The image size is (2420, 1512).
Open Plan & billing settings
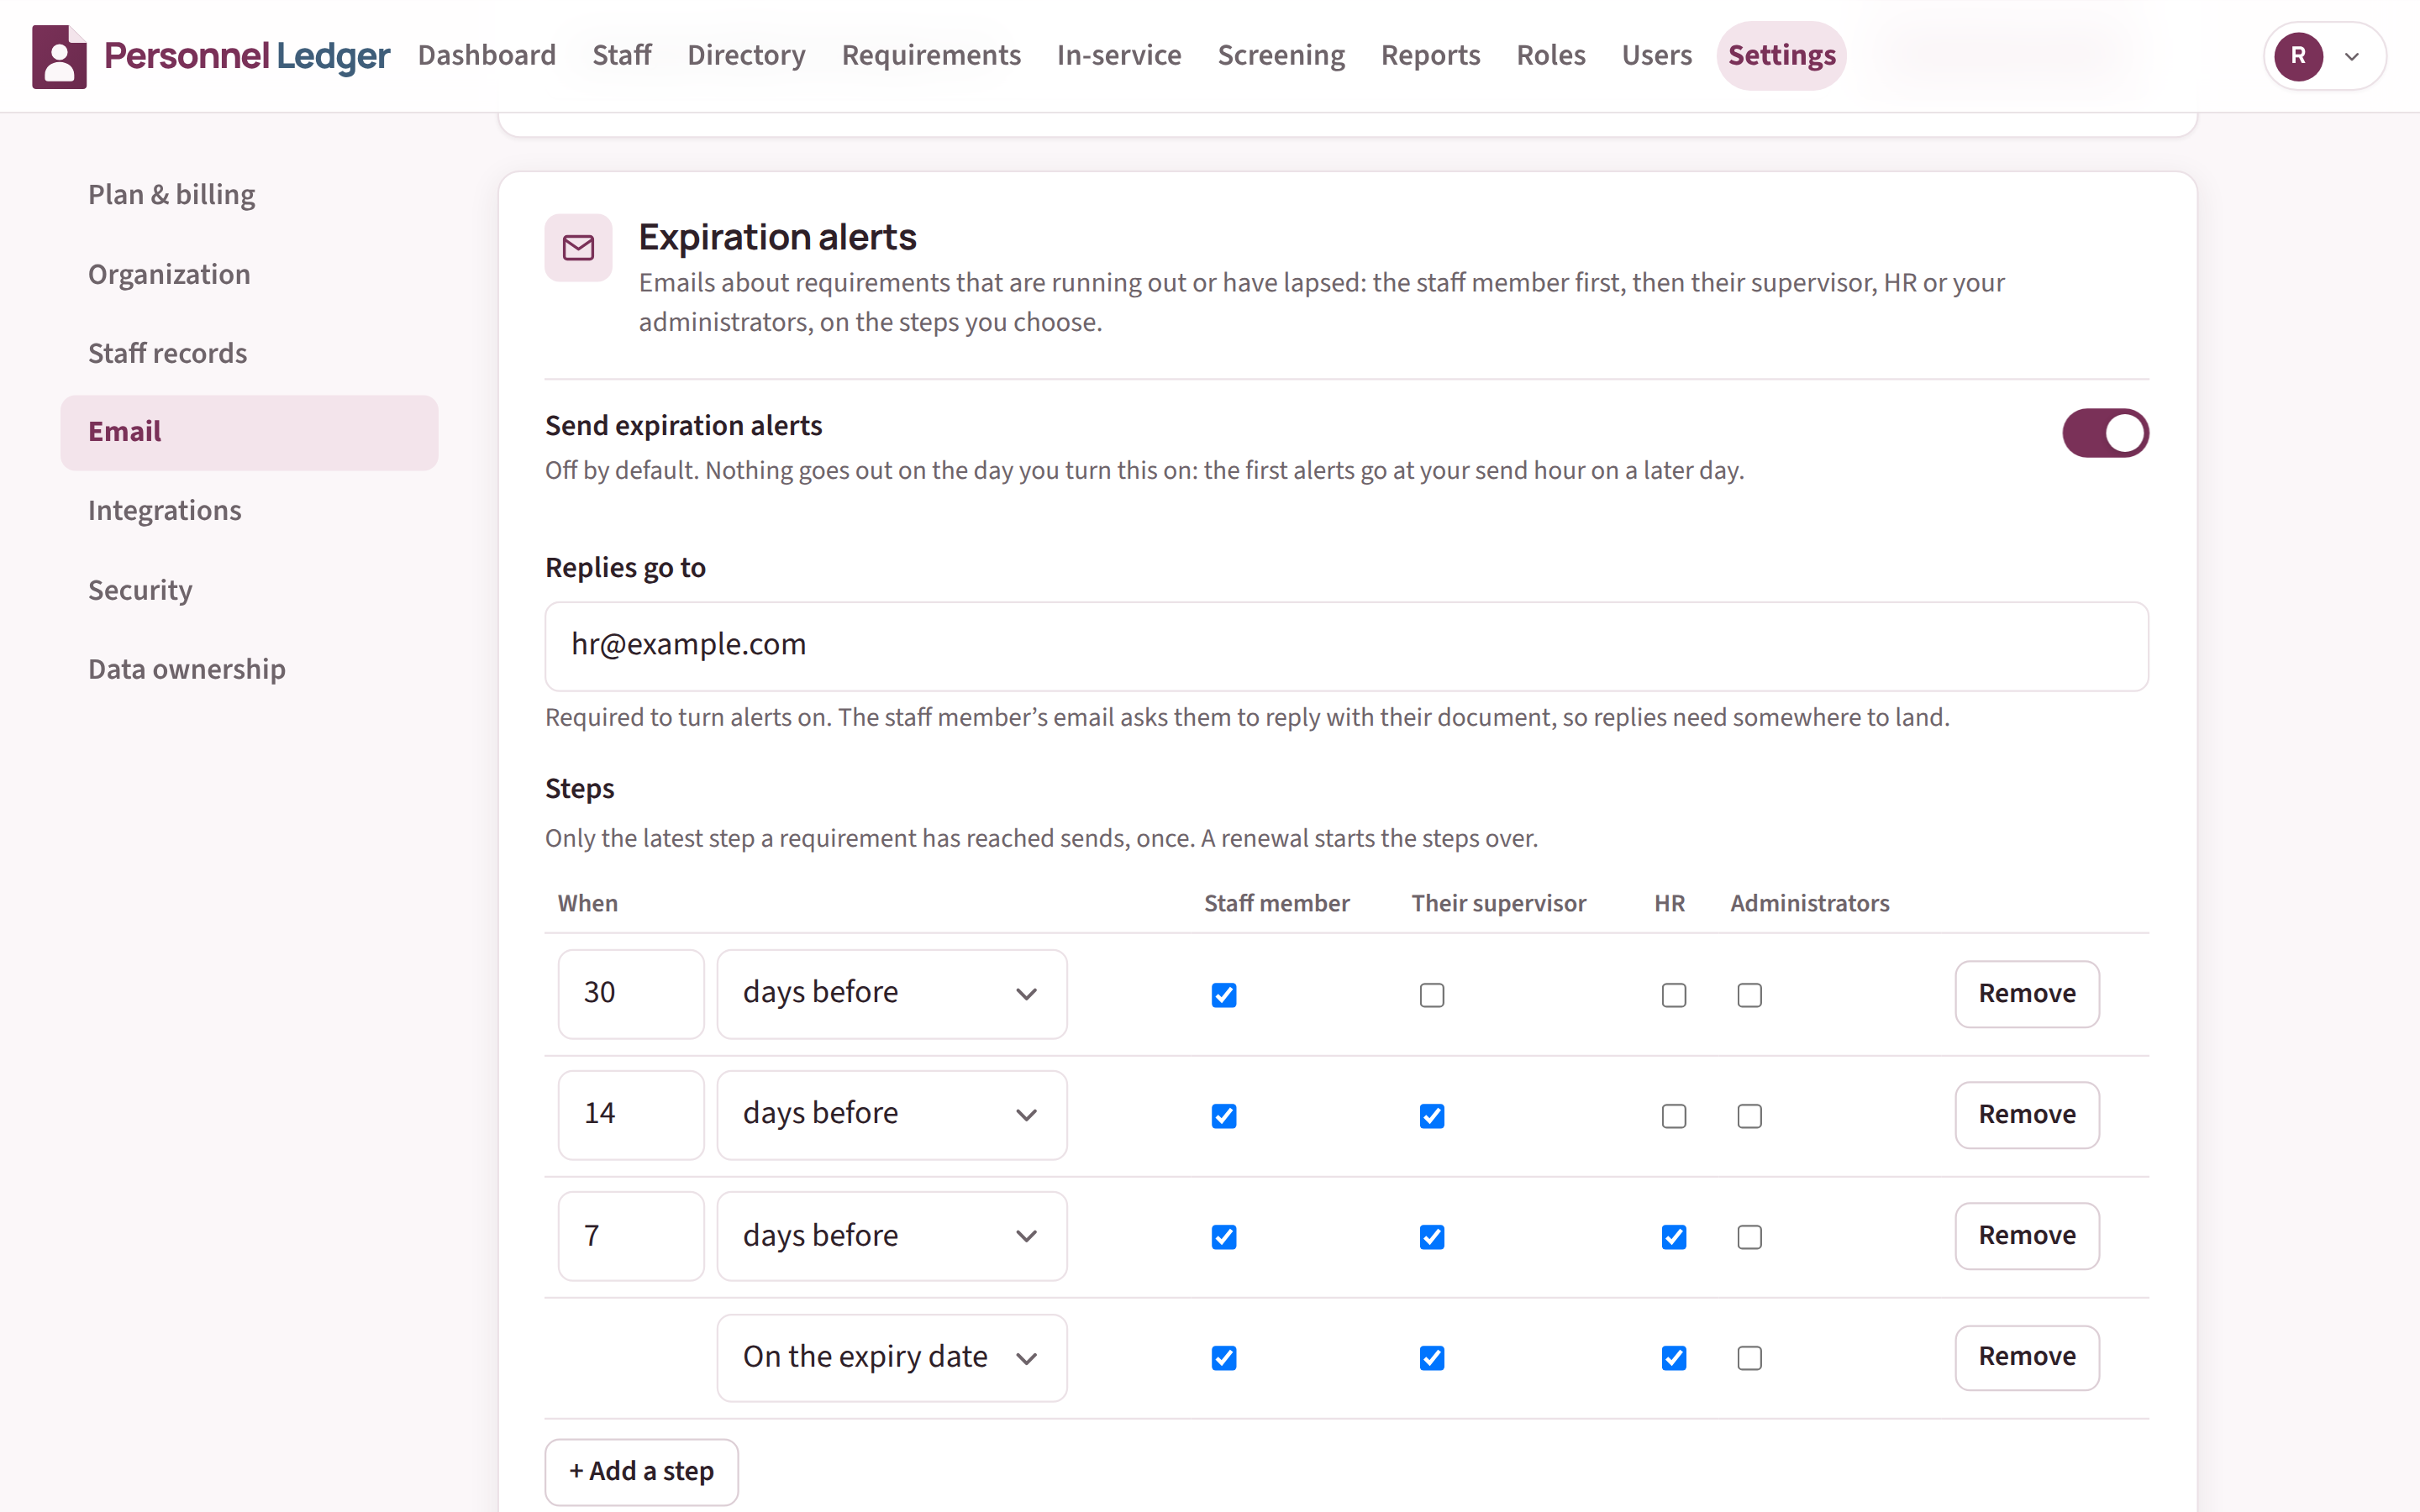(x=249, y=195)
